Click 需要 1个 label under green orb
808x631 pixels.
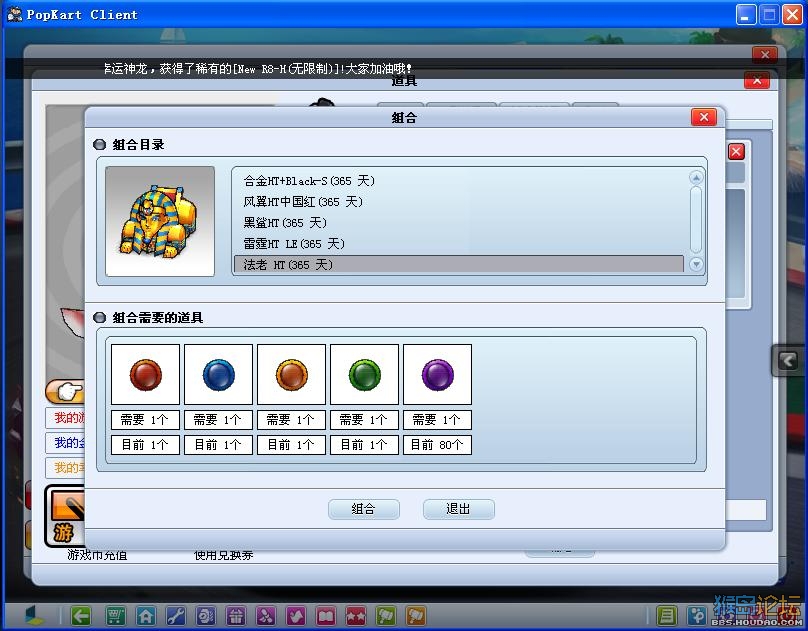(364, 420)
